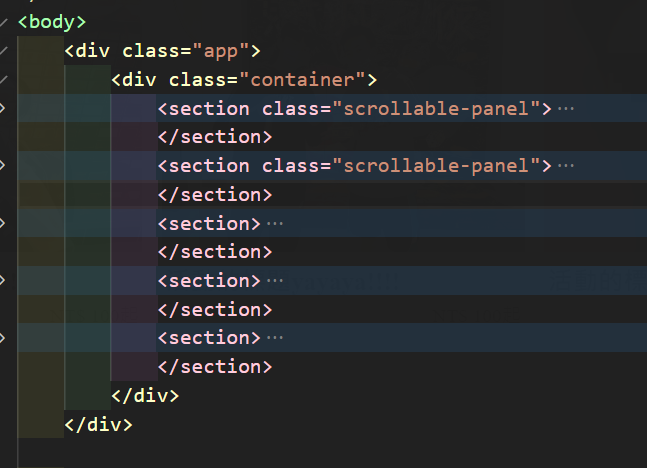Click the "container" class value string
The width and height of the screenshot is (647, 468).
tap(302, 80)
